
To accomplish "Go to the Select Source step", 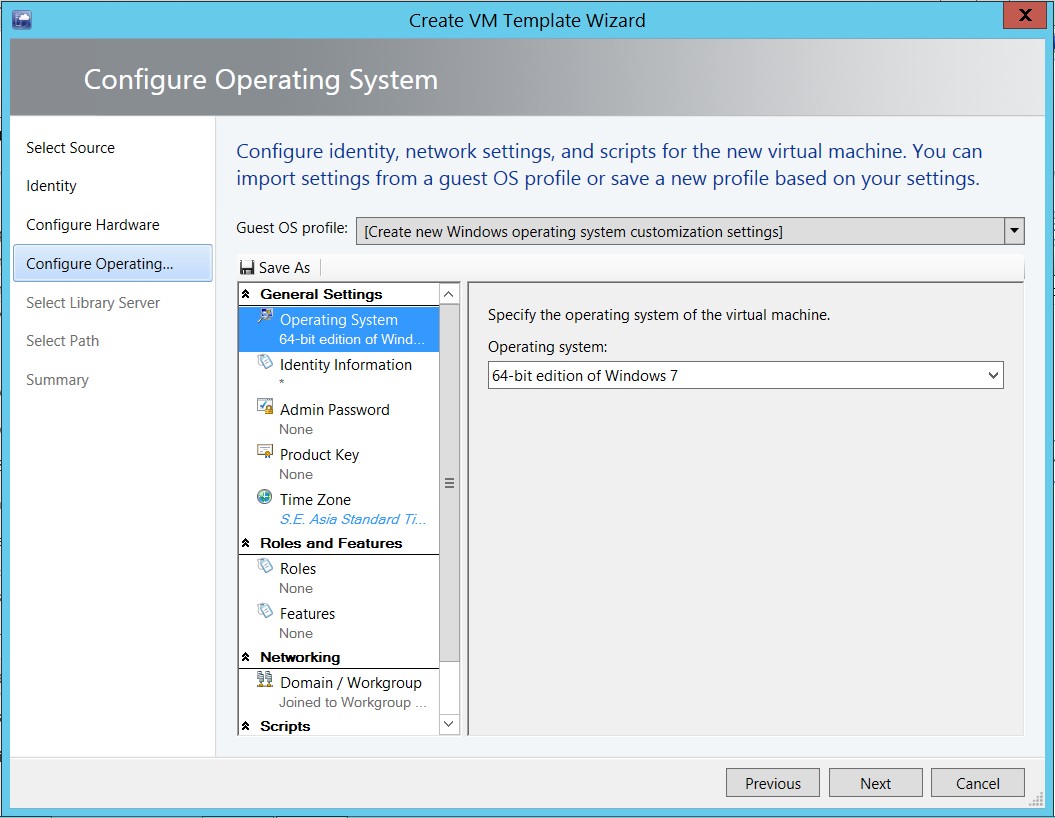I will point(70,147).
